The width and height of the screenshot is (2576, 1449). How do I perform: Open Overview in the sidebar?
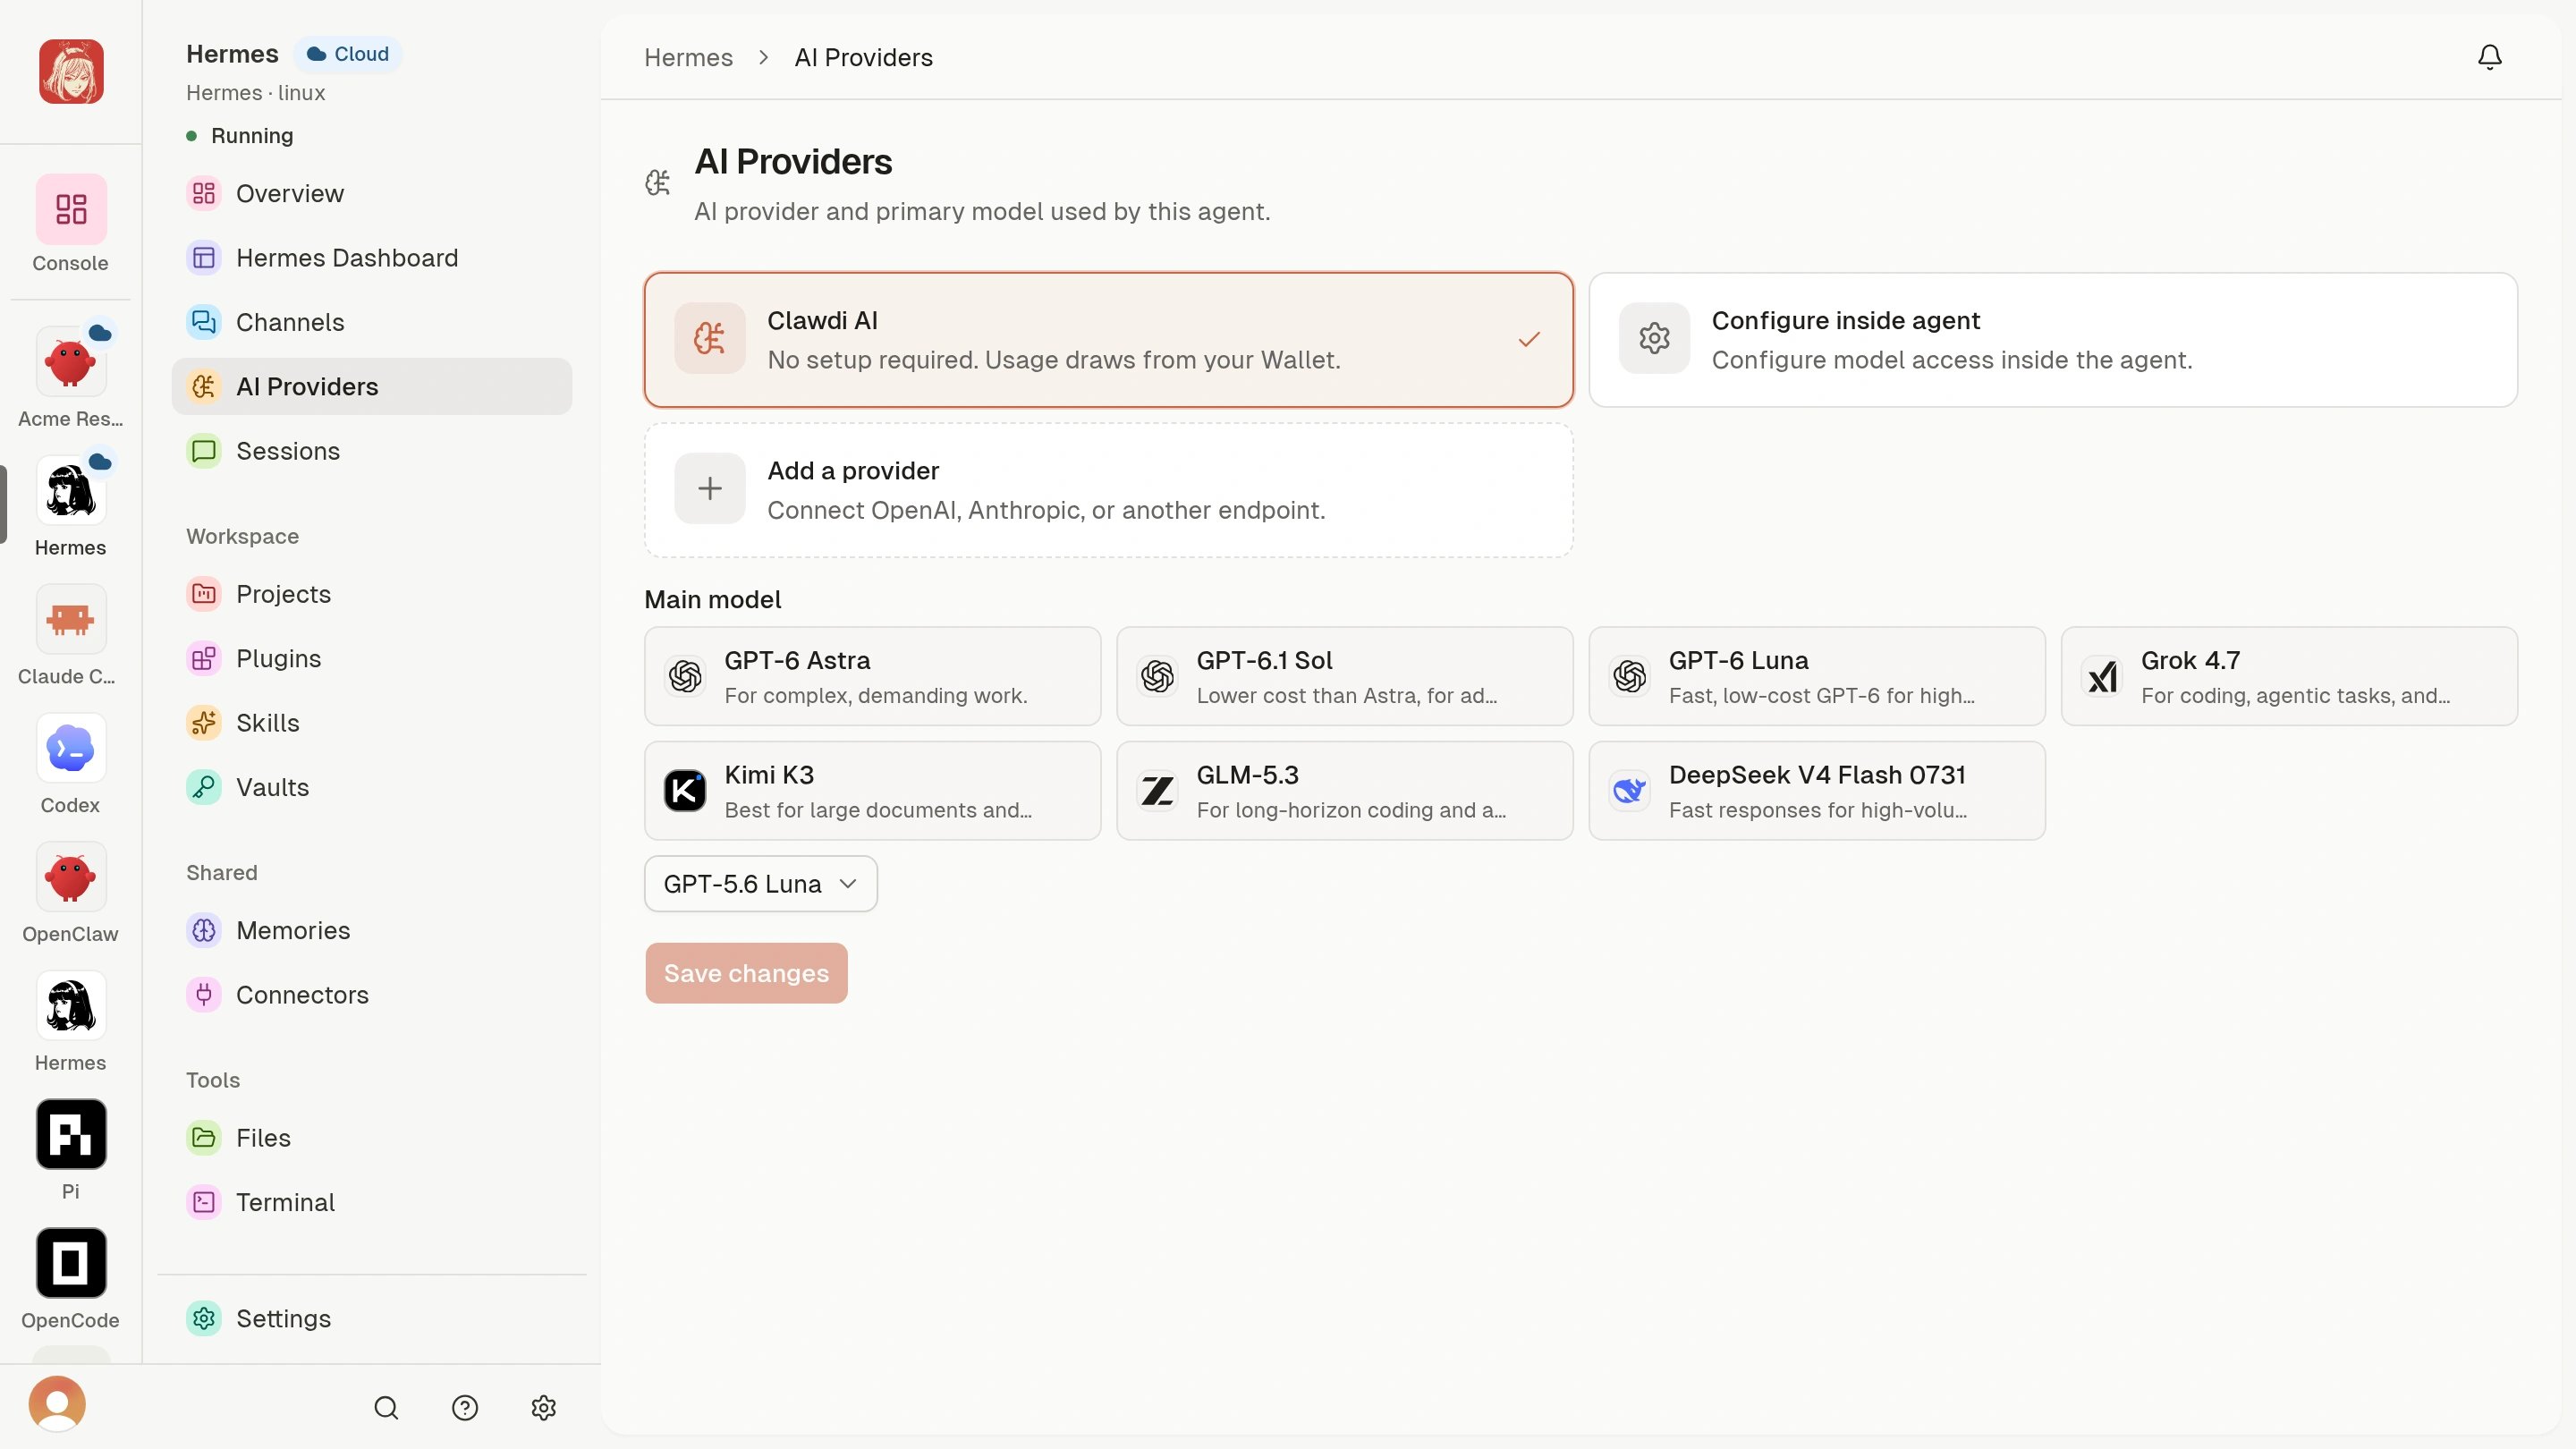click(372, 194)
